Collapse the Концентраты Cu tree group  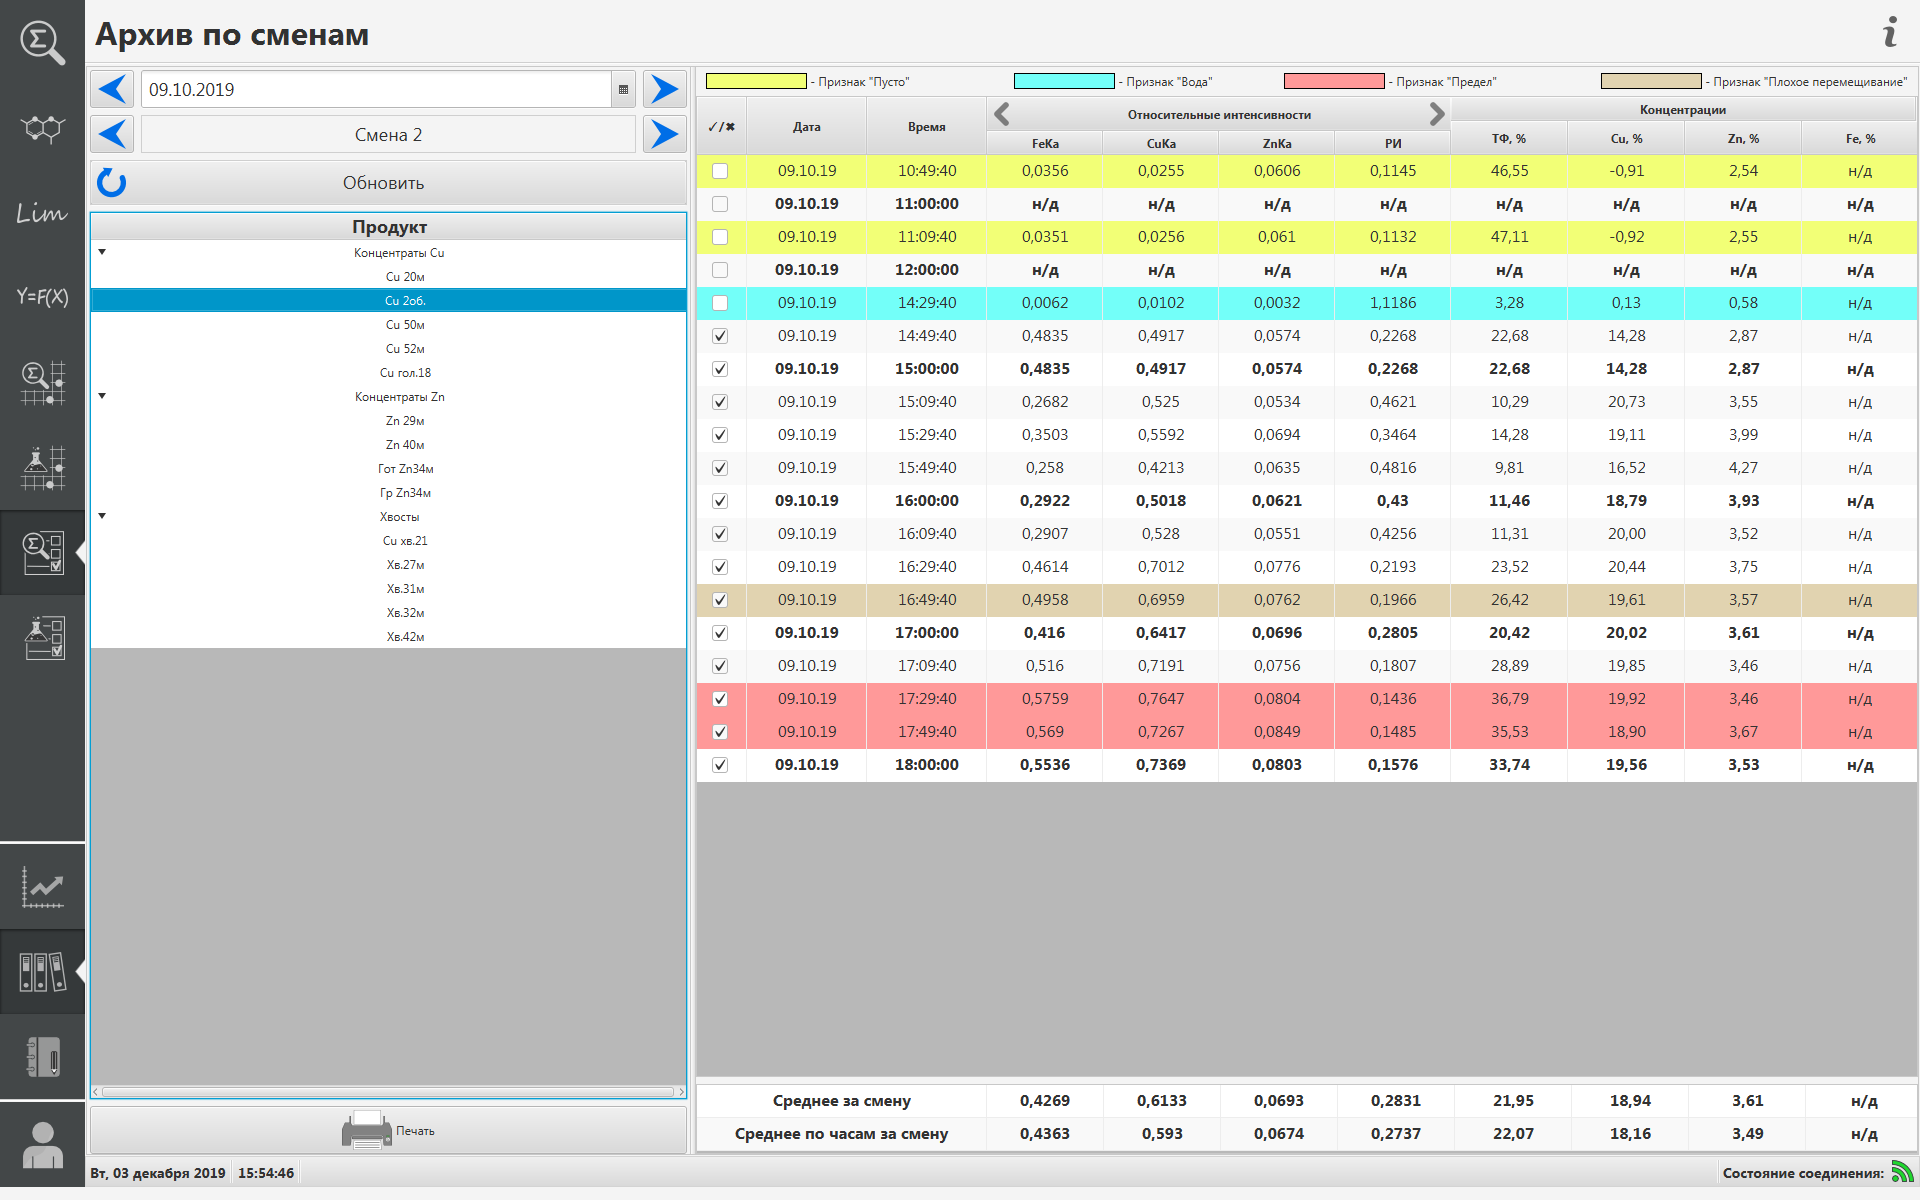coord(102,253)
